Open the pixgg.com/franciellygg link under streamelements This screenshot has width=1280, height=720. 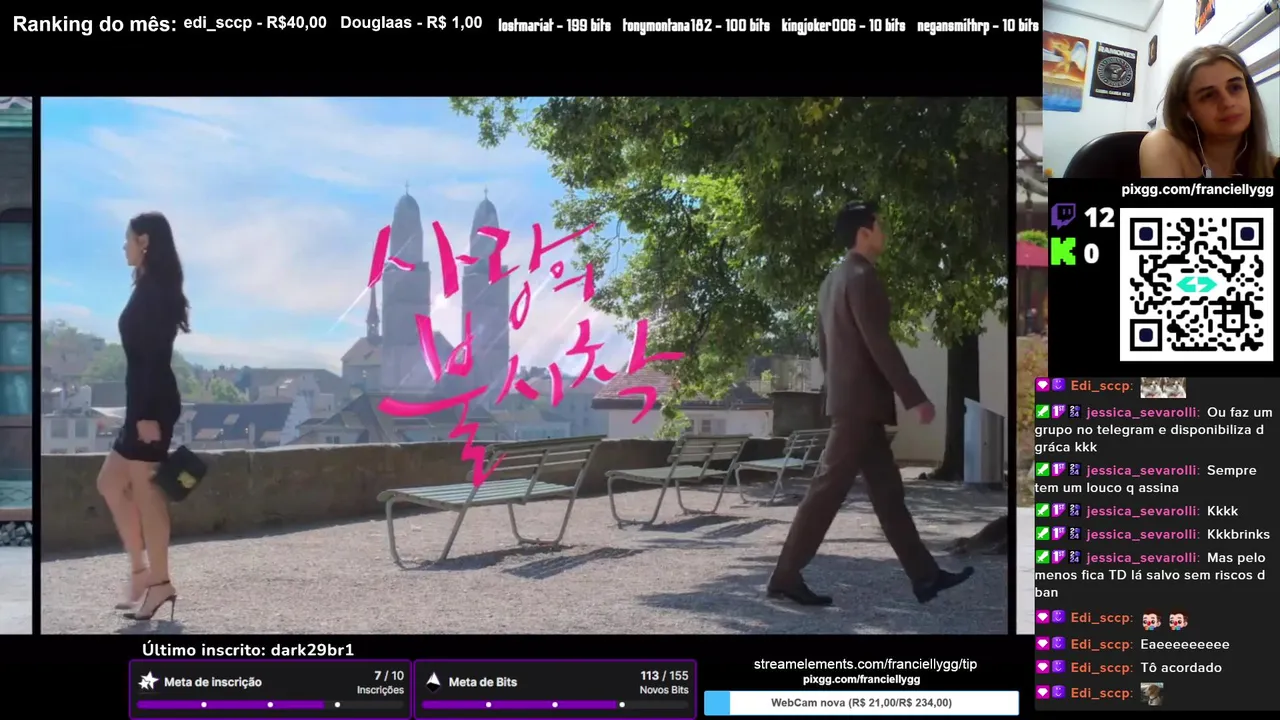(861, 679)
